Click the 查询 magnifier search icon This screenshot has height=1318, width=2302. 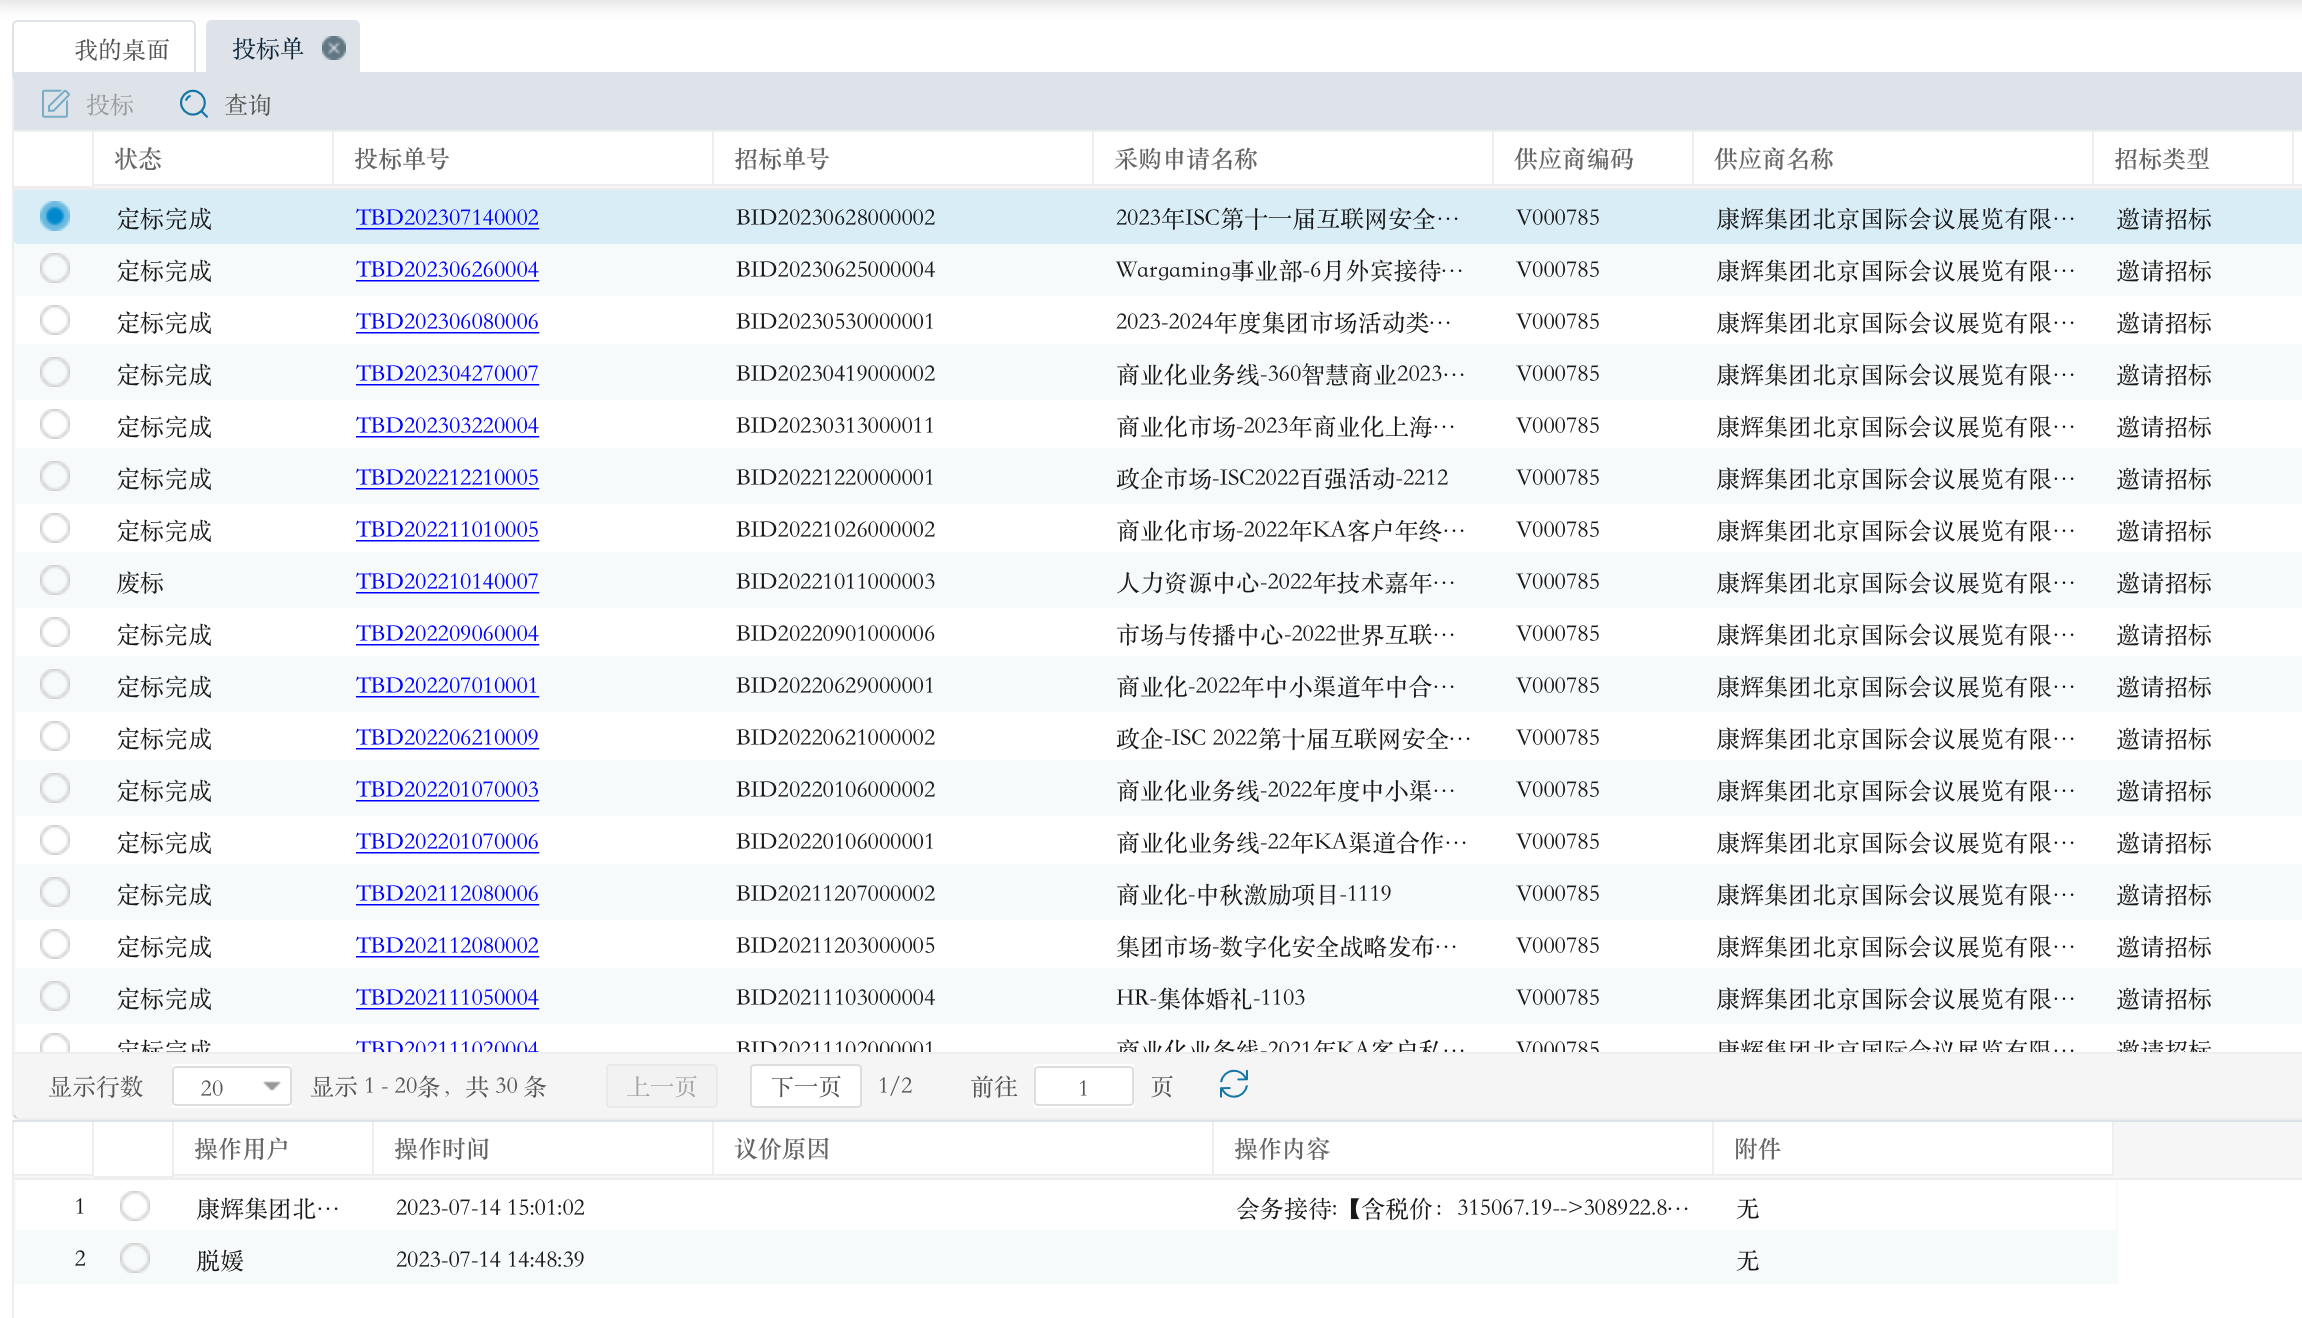pyautogui.click(x=193, y=104)
